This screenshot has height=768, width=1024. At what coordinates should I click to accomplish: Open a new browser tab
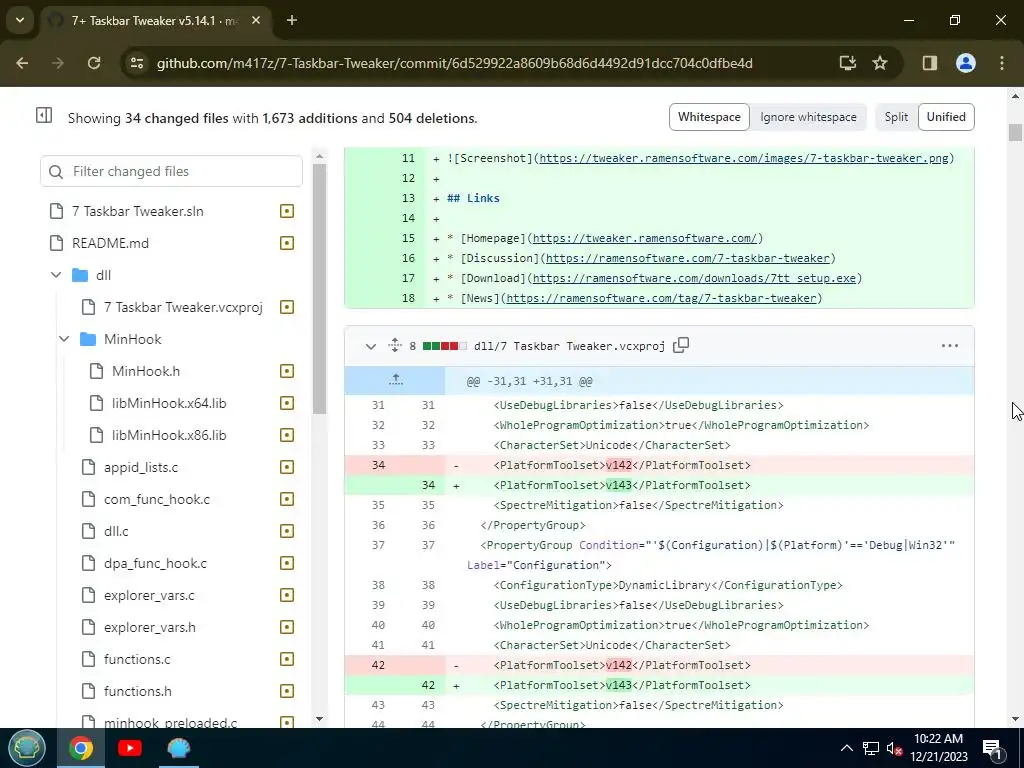(292, 20)
